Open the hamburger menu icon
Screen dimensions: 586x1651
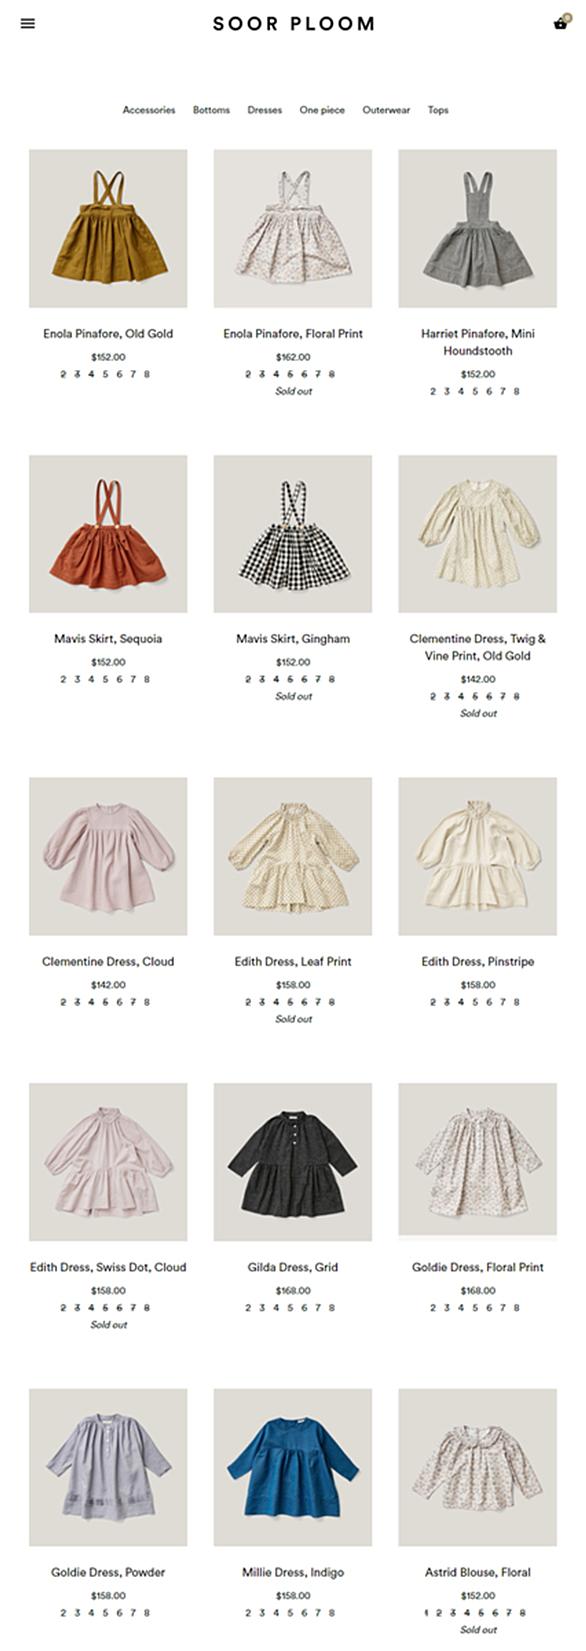coord(28,23)
